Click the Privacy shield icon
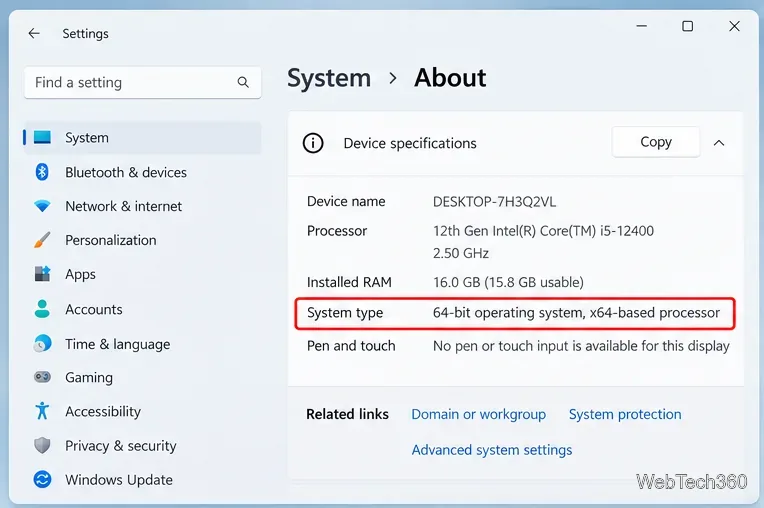This screenshot has height=508, width=764. tap(42, 445)
